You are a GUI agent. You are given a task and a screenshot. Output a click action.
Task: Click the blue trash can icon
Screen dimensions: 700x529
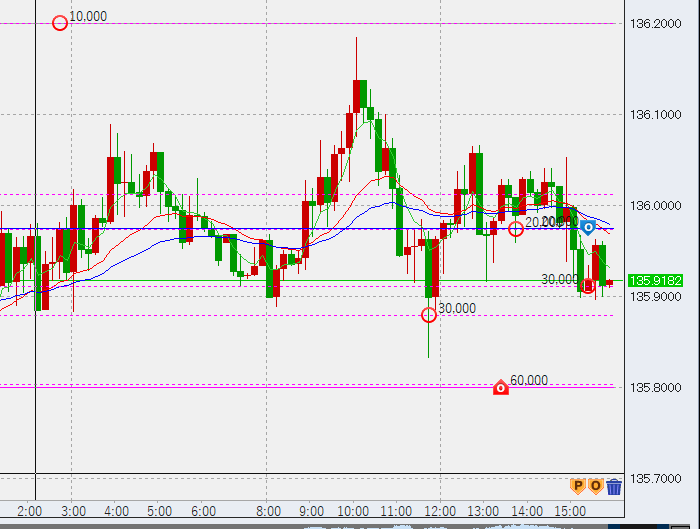point(614,487)
